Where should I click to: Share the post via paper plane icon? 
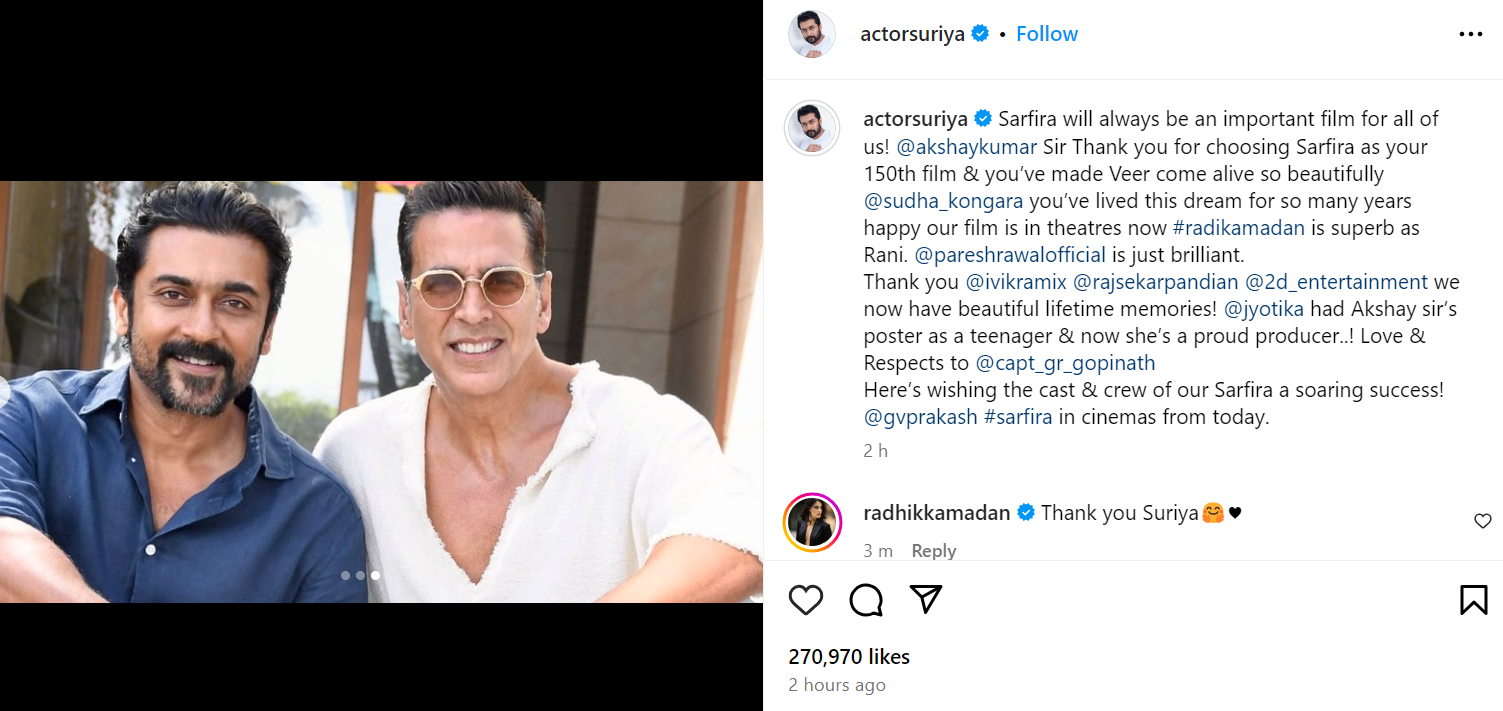(927, 599)
